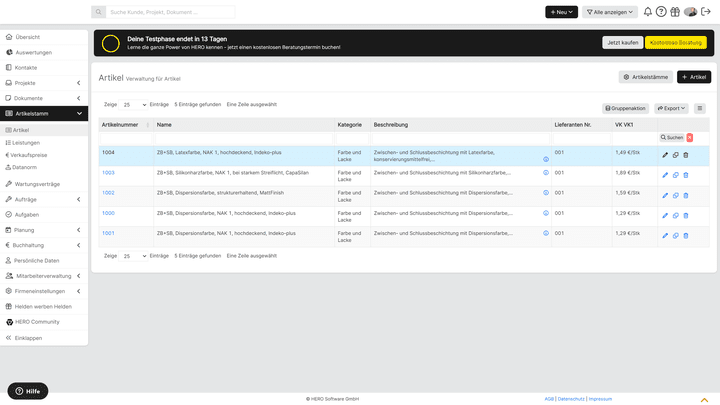Open the Neu dropdown
This screenshot has width=720, height=405.
[x=561, y=12]
